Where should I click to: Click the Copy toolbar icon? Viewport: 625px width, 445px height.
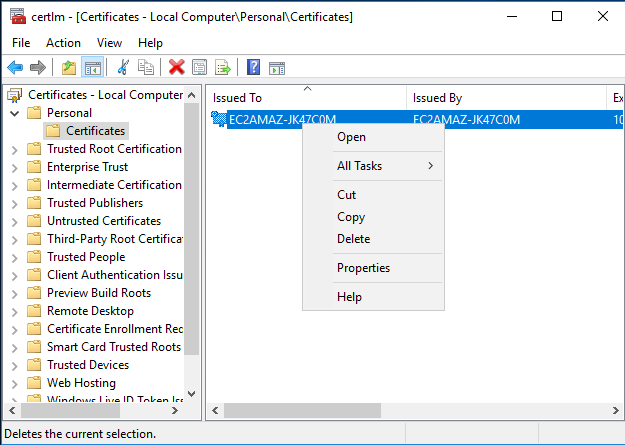click(146, 67)
